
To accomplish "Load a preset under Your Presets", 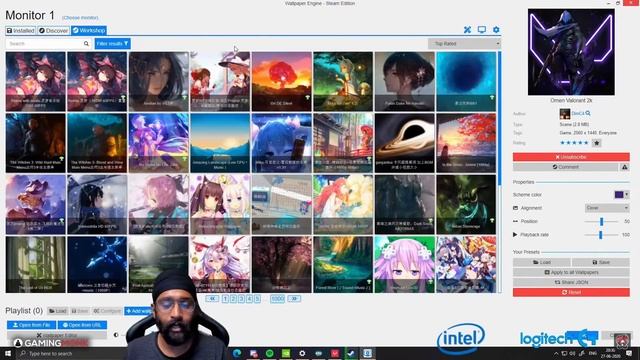I will 542,262.
